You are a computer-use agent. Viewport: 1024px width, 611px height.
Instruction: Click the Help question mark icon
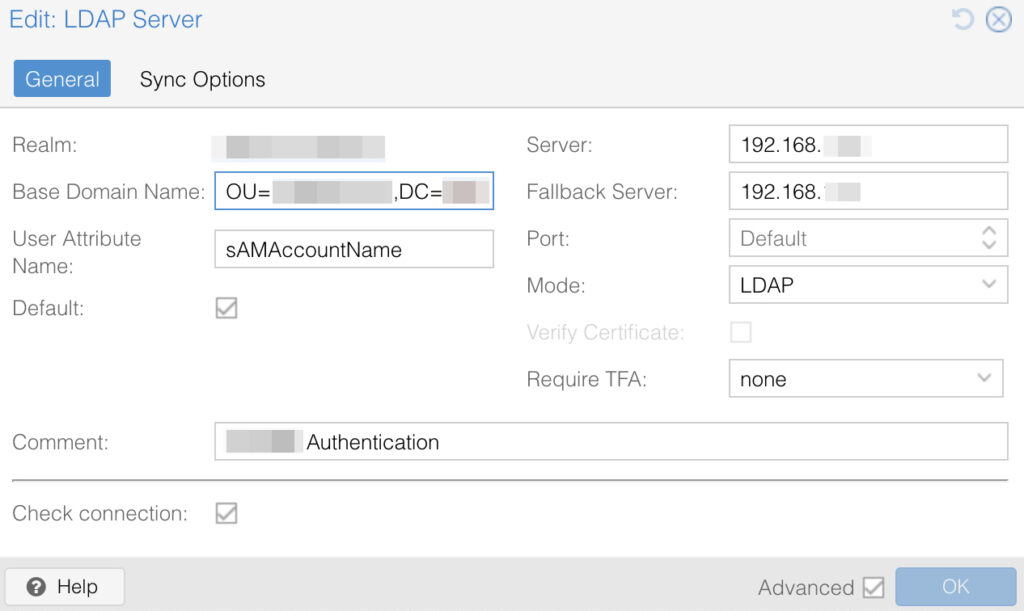tap(37, 587)
